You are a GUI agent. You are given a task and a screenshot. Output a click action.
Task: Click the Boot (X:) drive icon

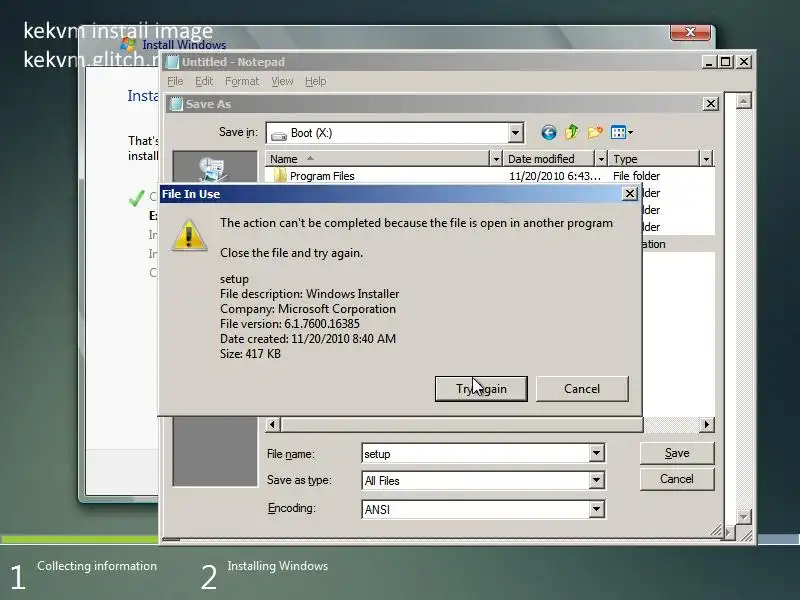pos(279,135)
